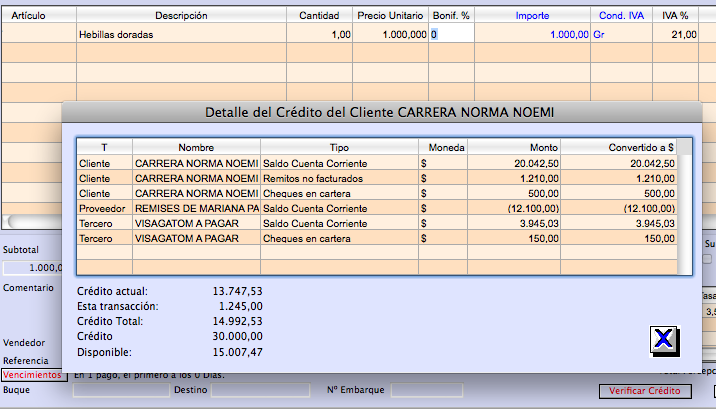The image size is (716, 409).
Task: Click the Verificar Crédito button
Action: coord(644,391)
